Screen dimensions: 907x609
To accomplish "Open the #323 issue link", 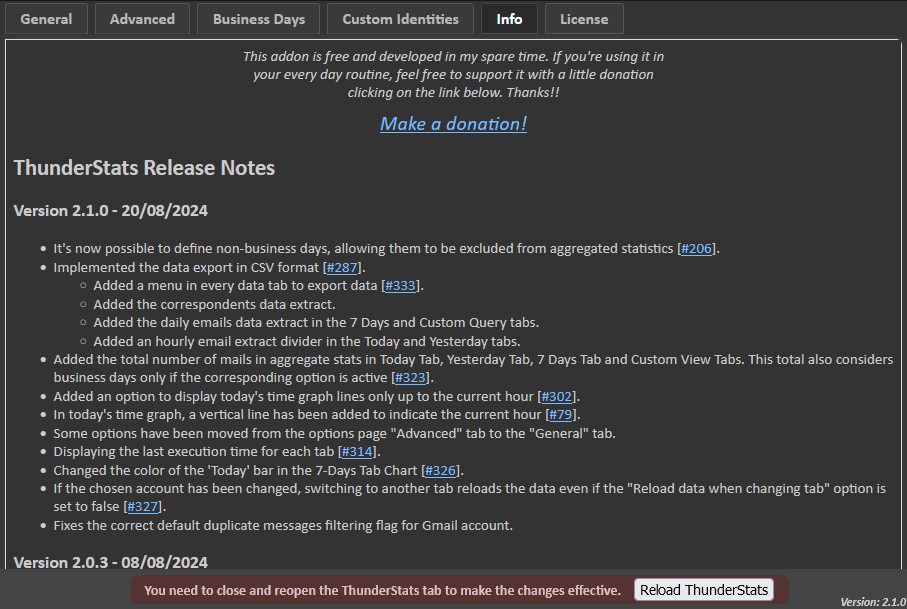I will 410,378.
